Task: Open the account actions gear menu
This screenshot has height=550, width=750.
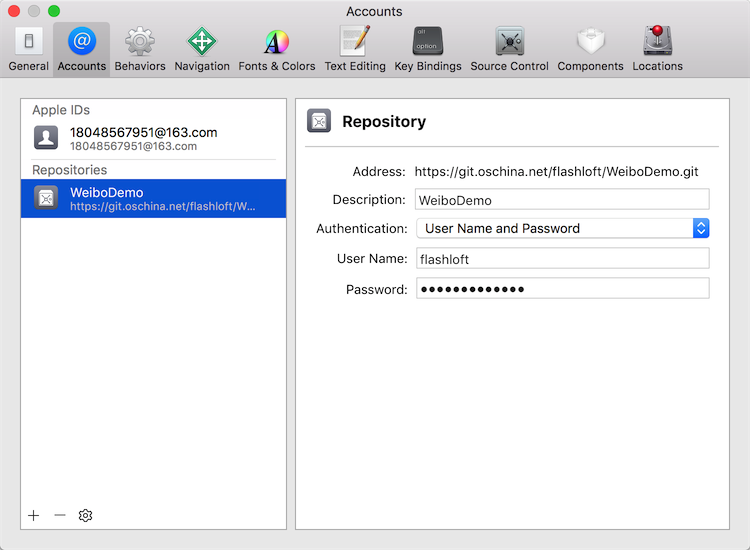Action: coord(85,516)
